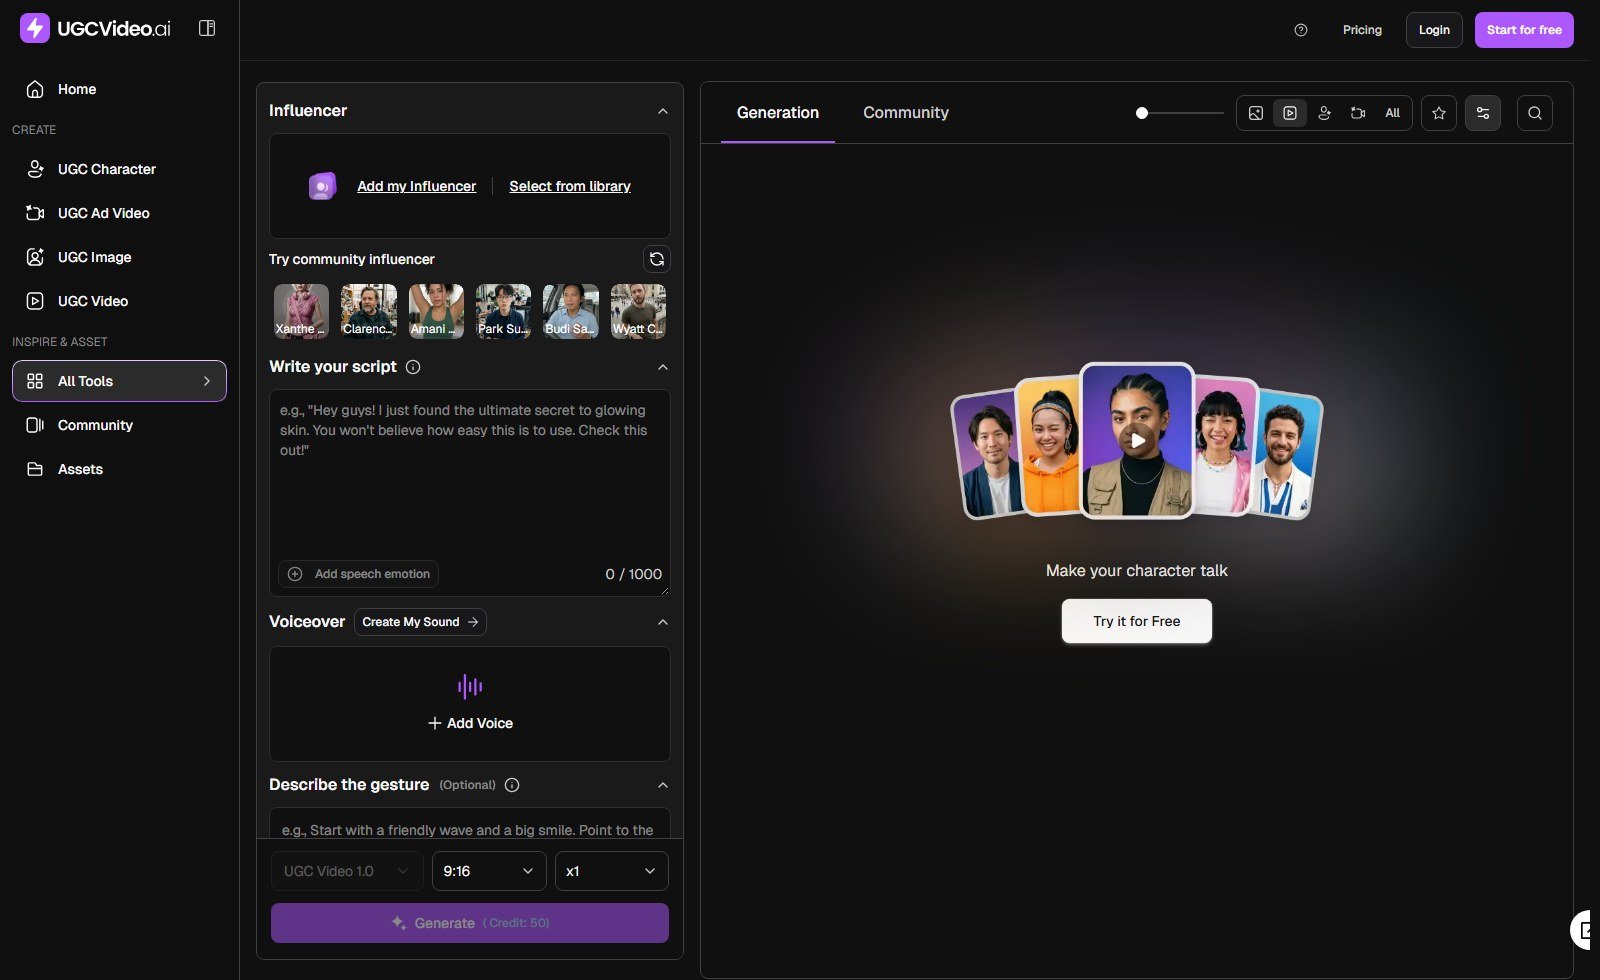Open the filter settings sliders icon

[x=1483, y=113]
